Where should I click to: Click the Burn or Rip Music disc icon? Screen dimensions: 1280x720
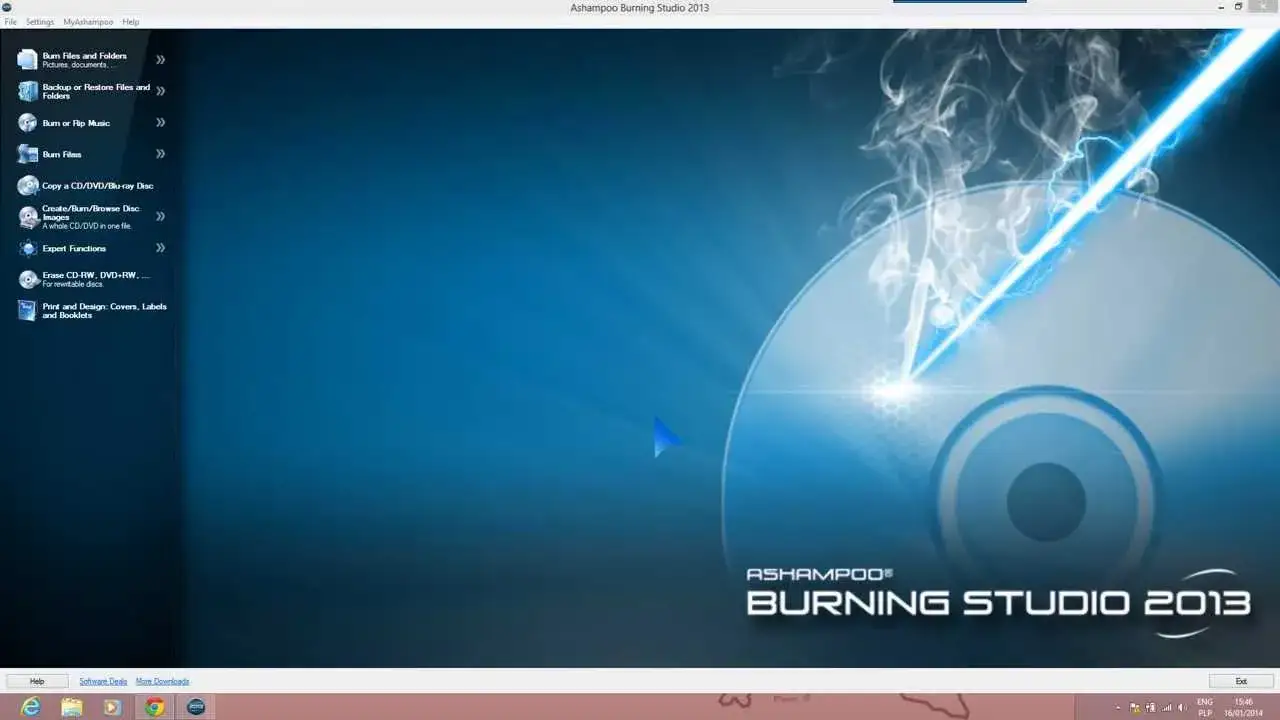click(x=28, y=123)
